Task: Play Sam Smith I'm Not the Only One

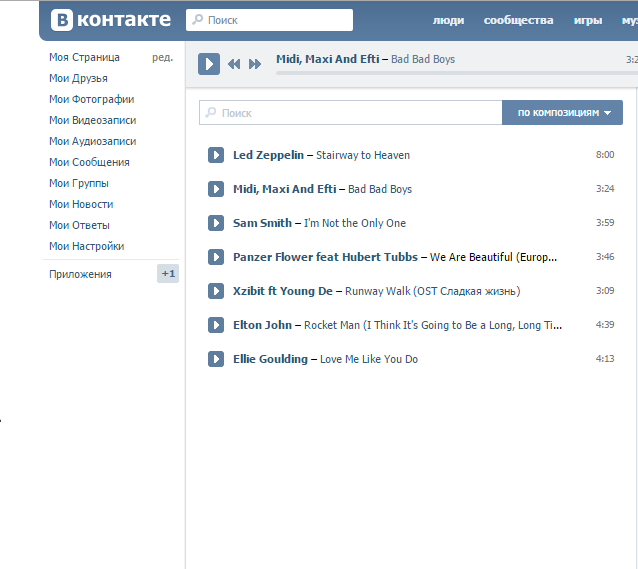Action: coord(216,223)
